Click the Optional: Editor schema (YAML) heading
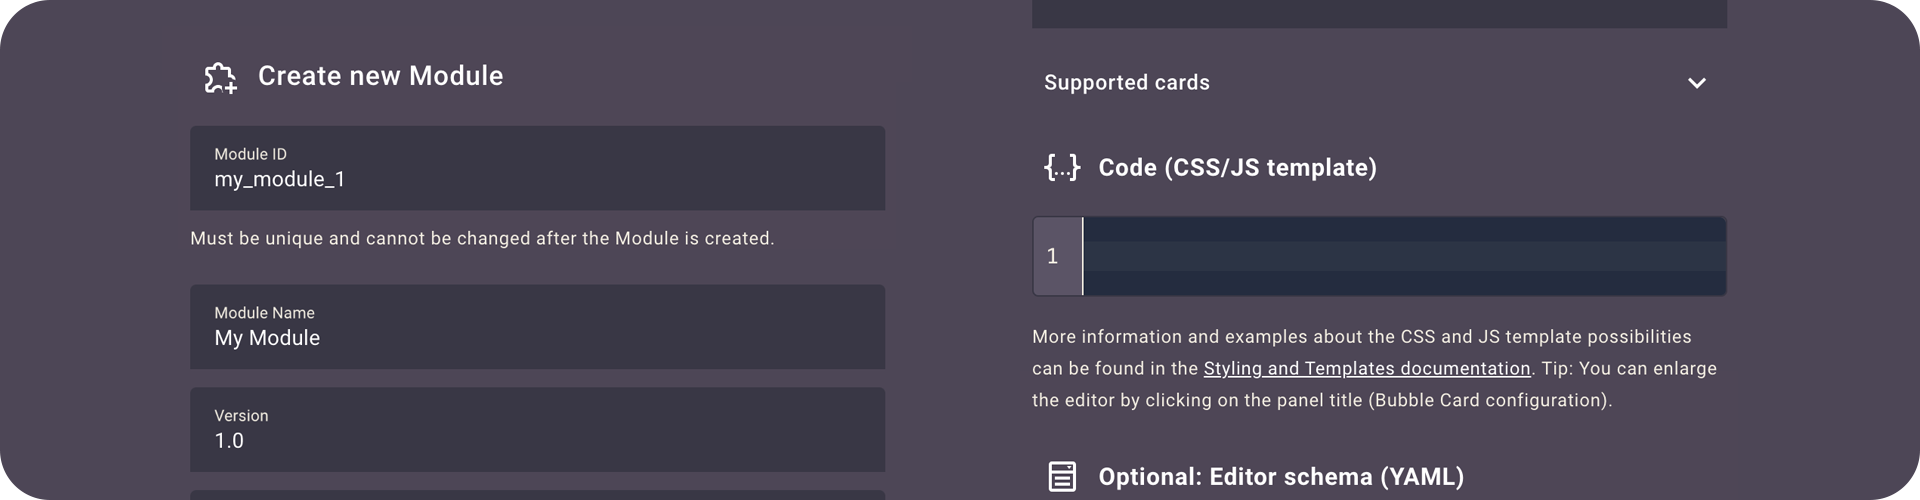 (x=1281, y=477)
